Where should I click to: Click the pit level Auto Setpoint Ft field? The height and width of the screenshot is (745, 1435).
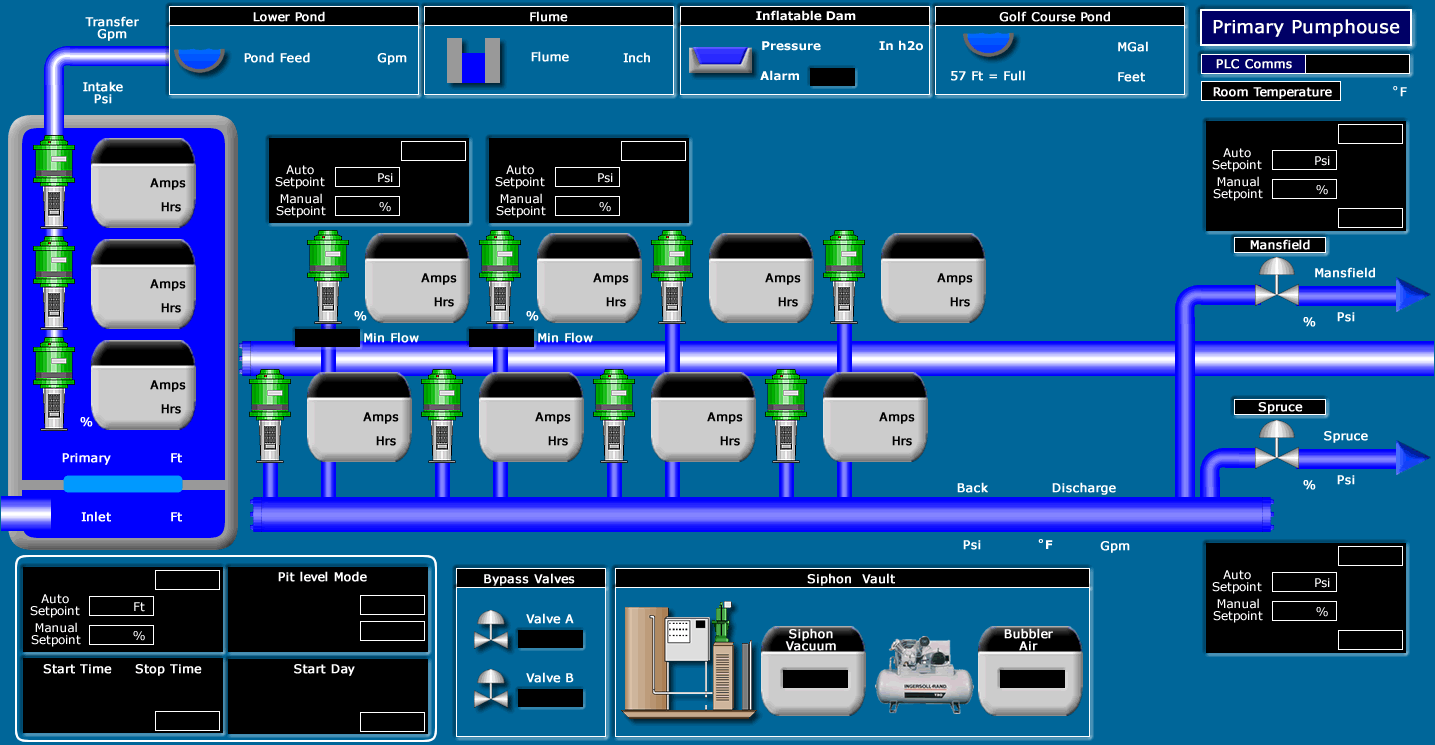[121, 606]
